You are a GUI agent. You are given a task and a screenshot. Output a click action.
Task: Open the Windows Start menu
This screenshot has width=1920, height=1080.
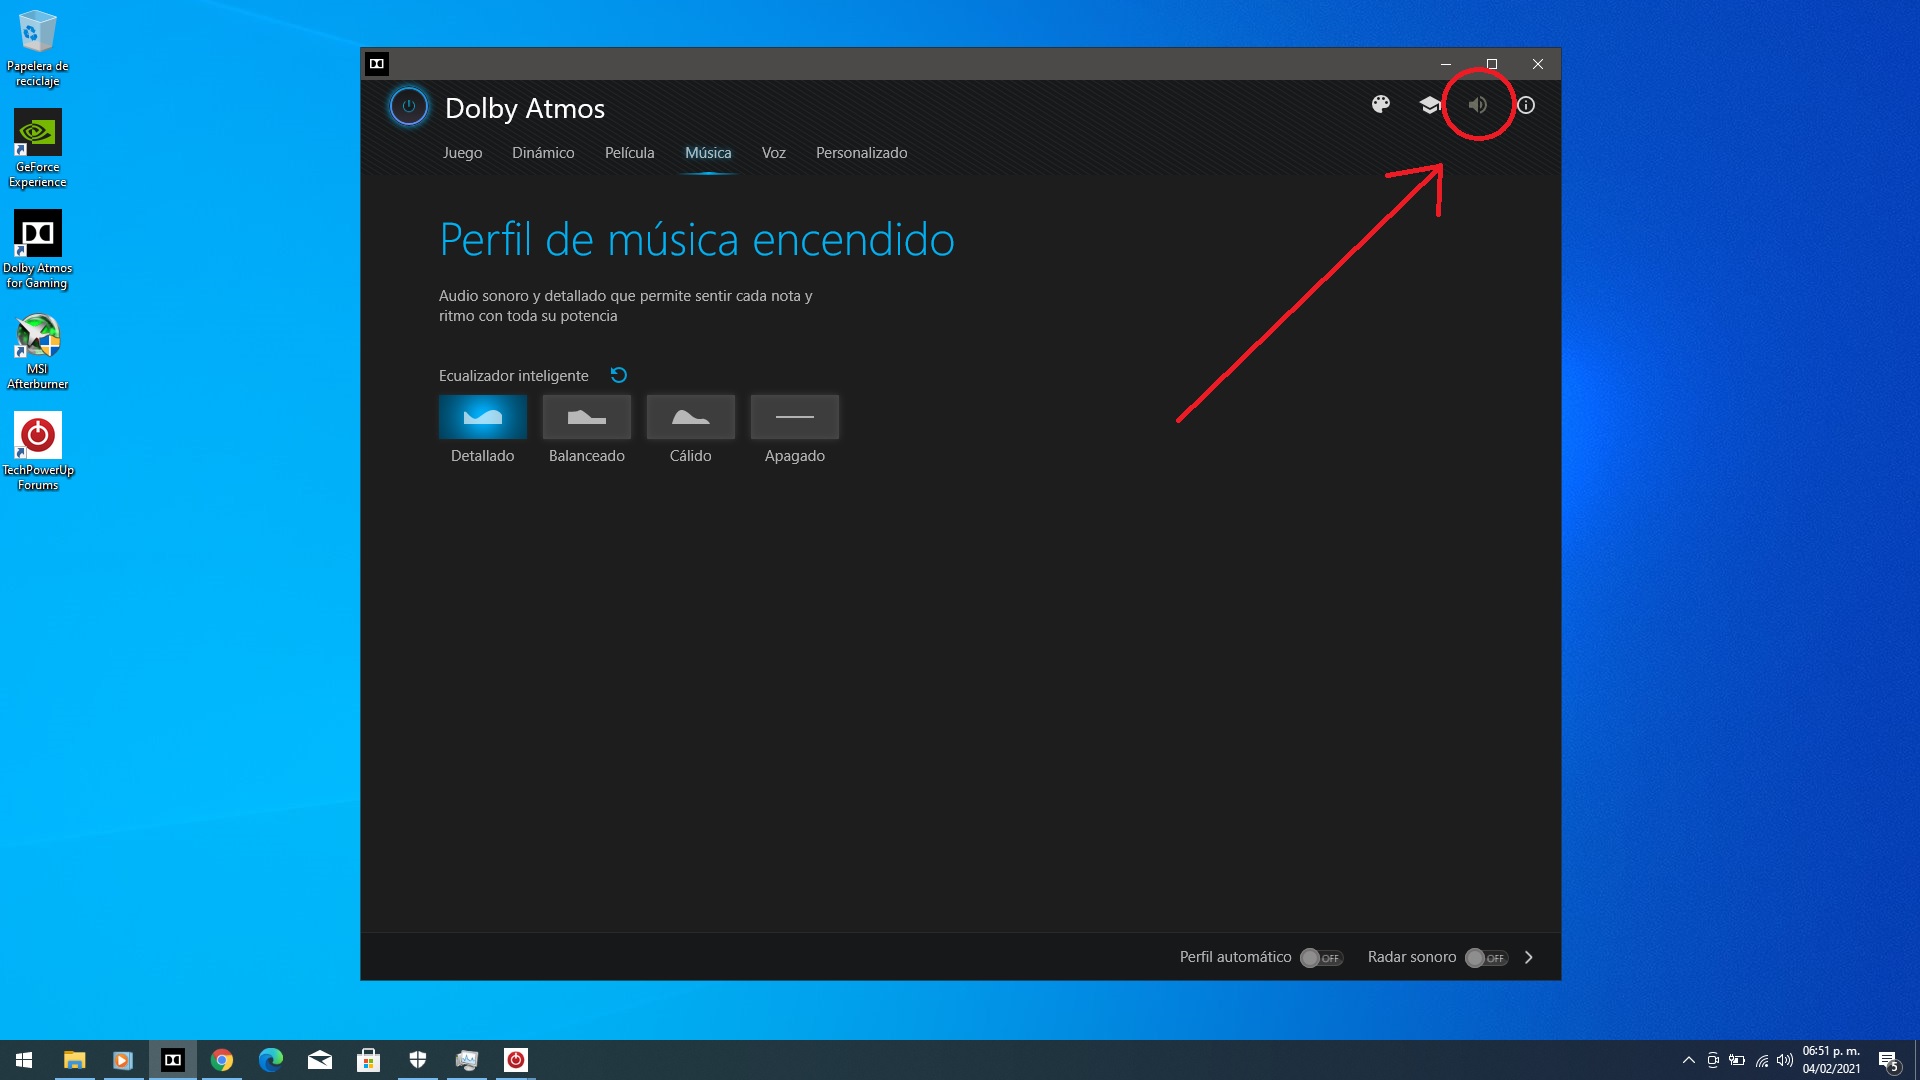point(24,1060)
